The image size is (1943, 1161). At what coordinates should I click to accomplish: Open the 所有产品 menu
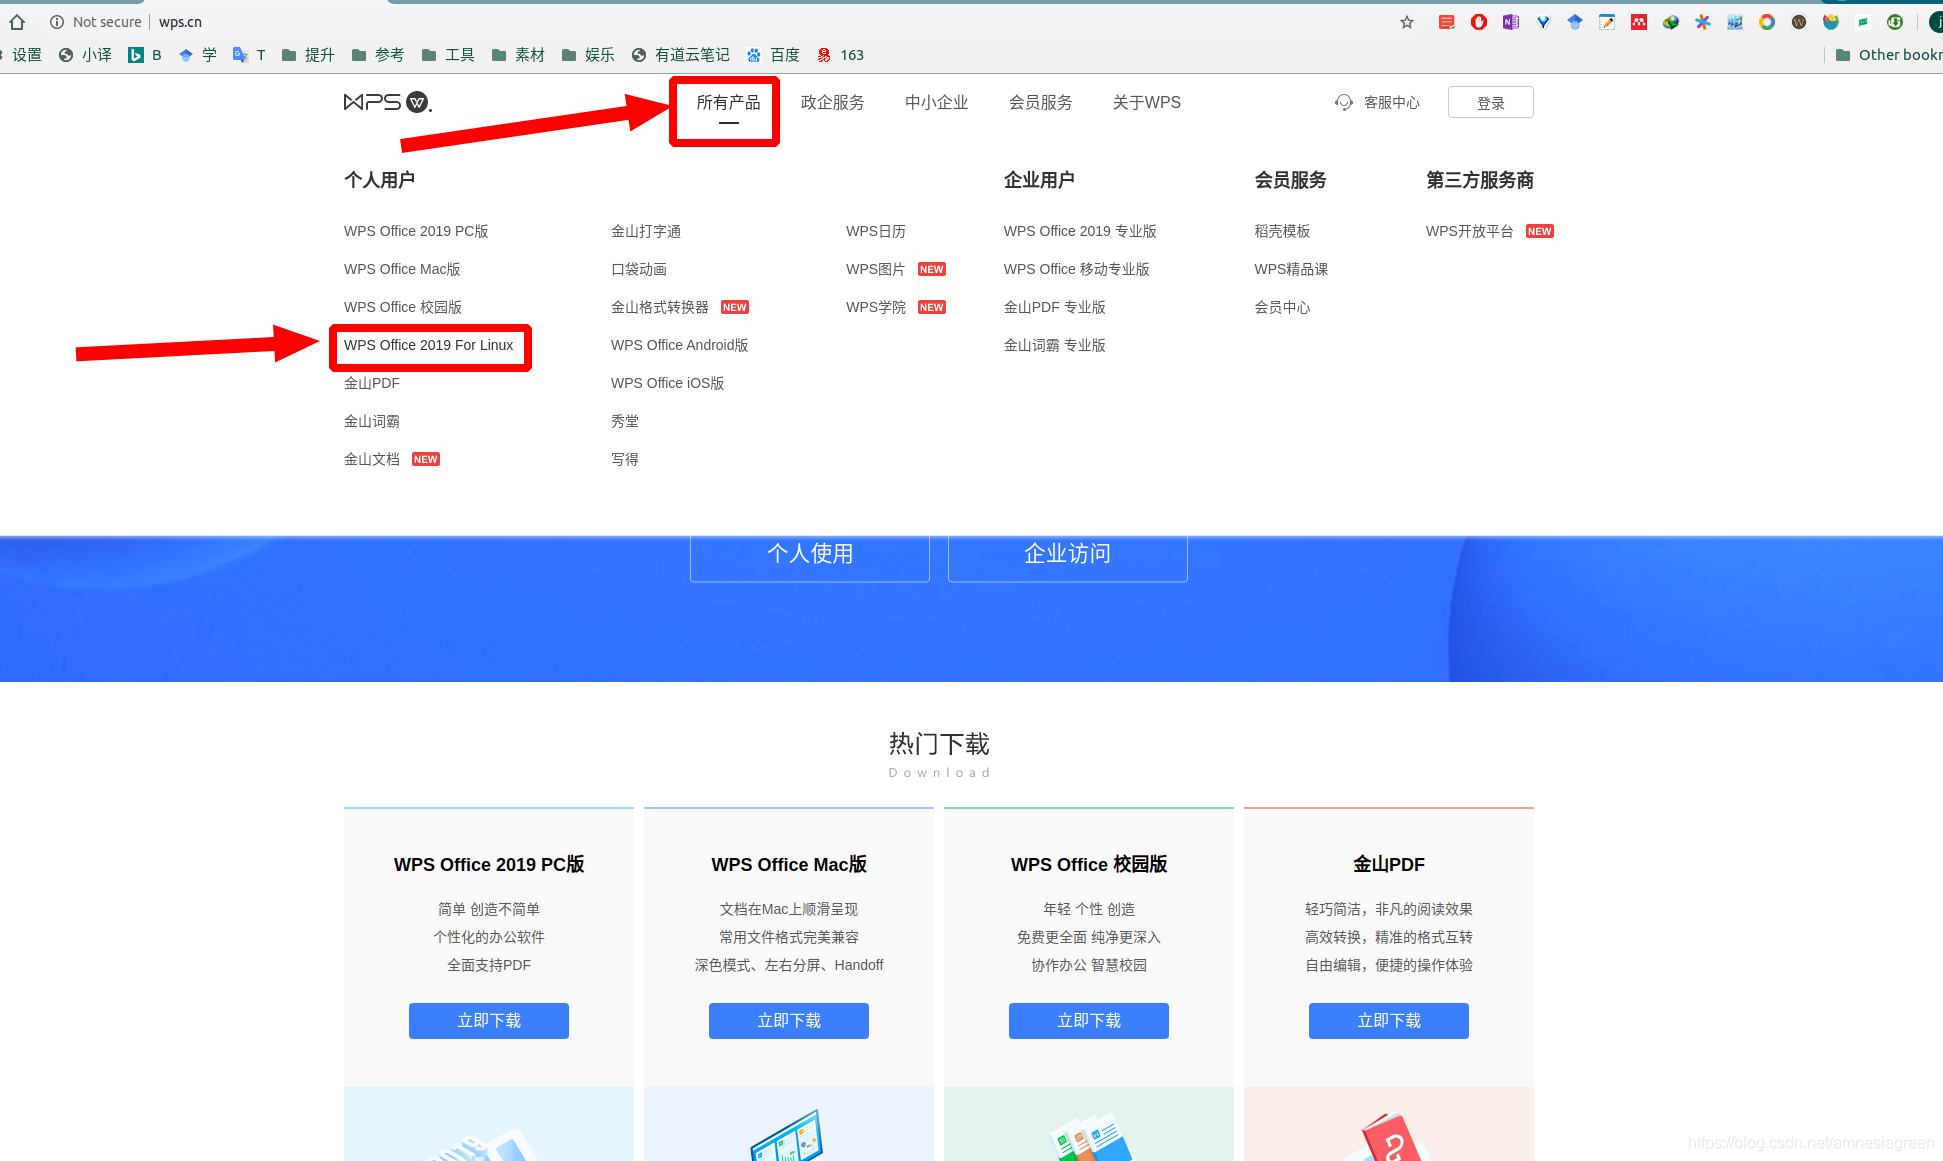point(728,102)
